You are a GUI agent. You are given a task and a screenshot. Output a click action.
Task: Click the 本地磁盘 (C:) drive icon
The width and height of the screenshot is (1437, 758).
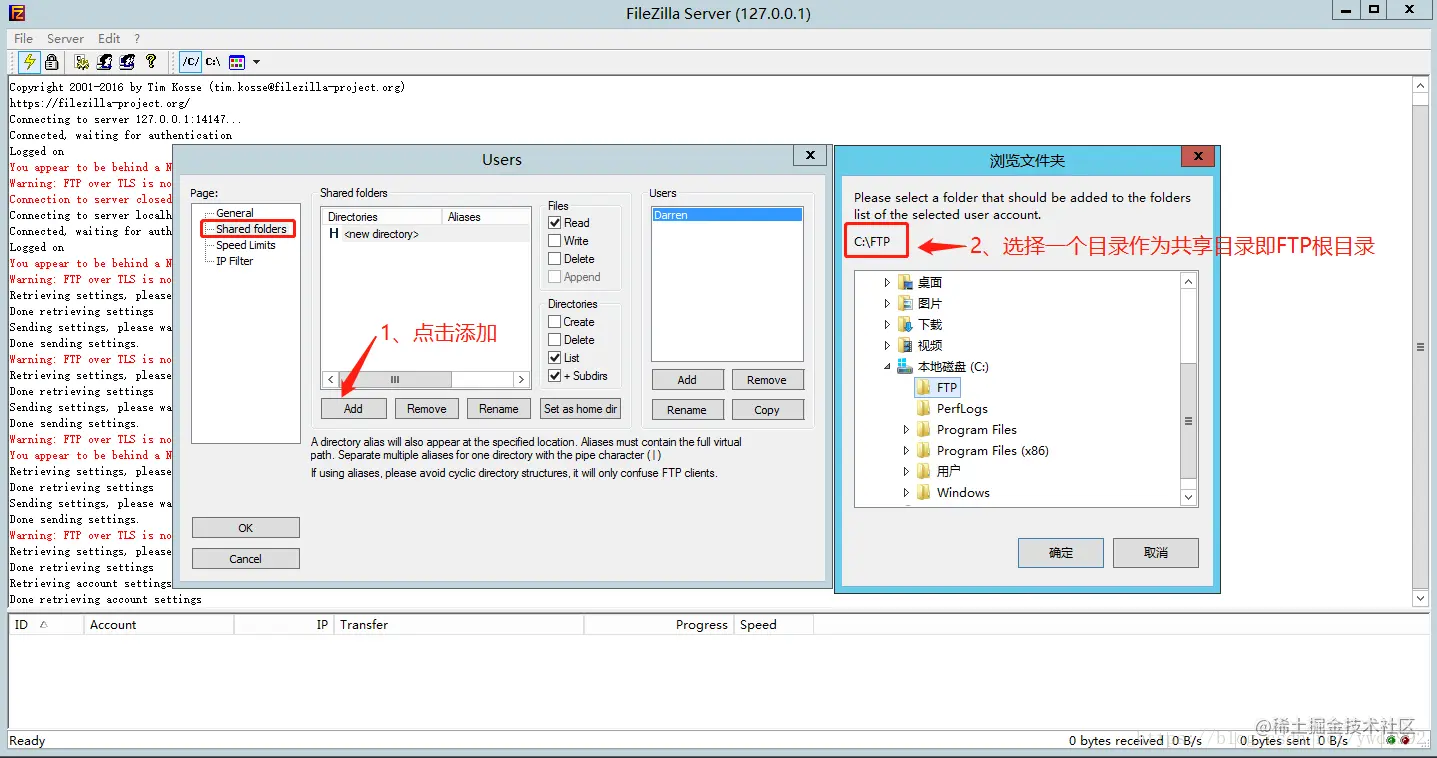(905, 366)
